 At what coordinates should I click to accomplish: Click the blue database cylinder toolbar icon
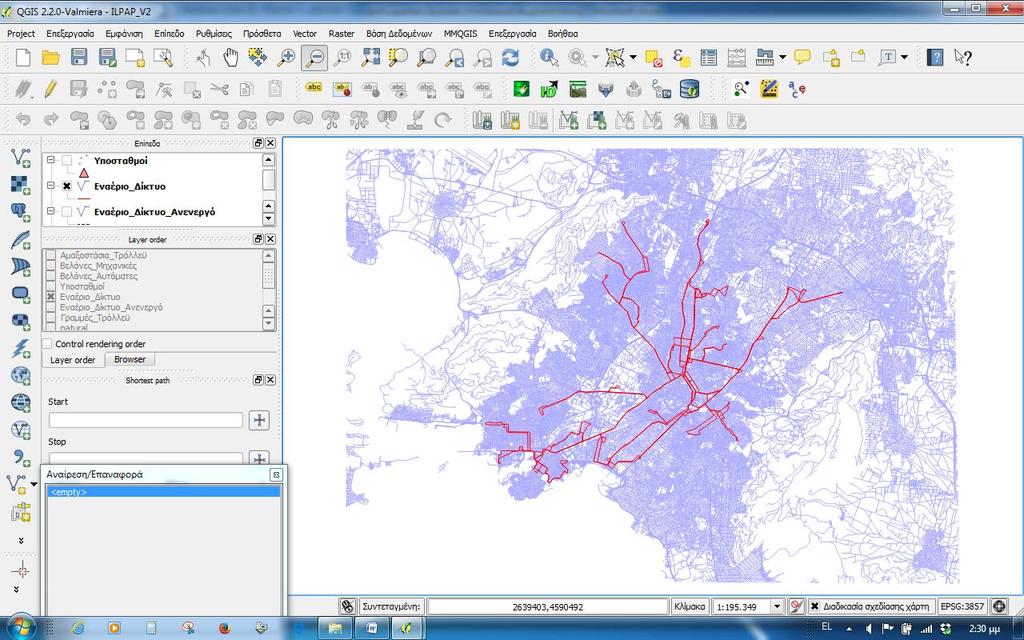690,89
